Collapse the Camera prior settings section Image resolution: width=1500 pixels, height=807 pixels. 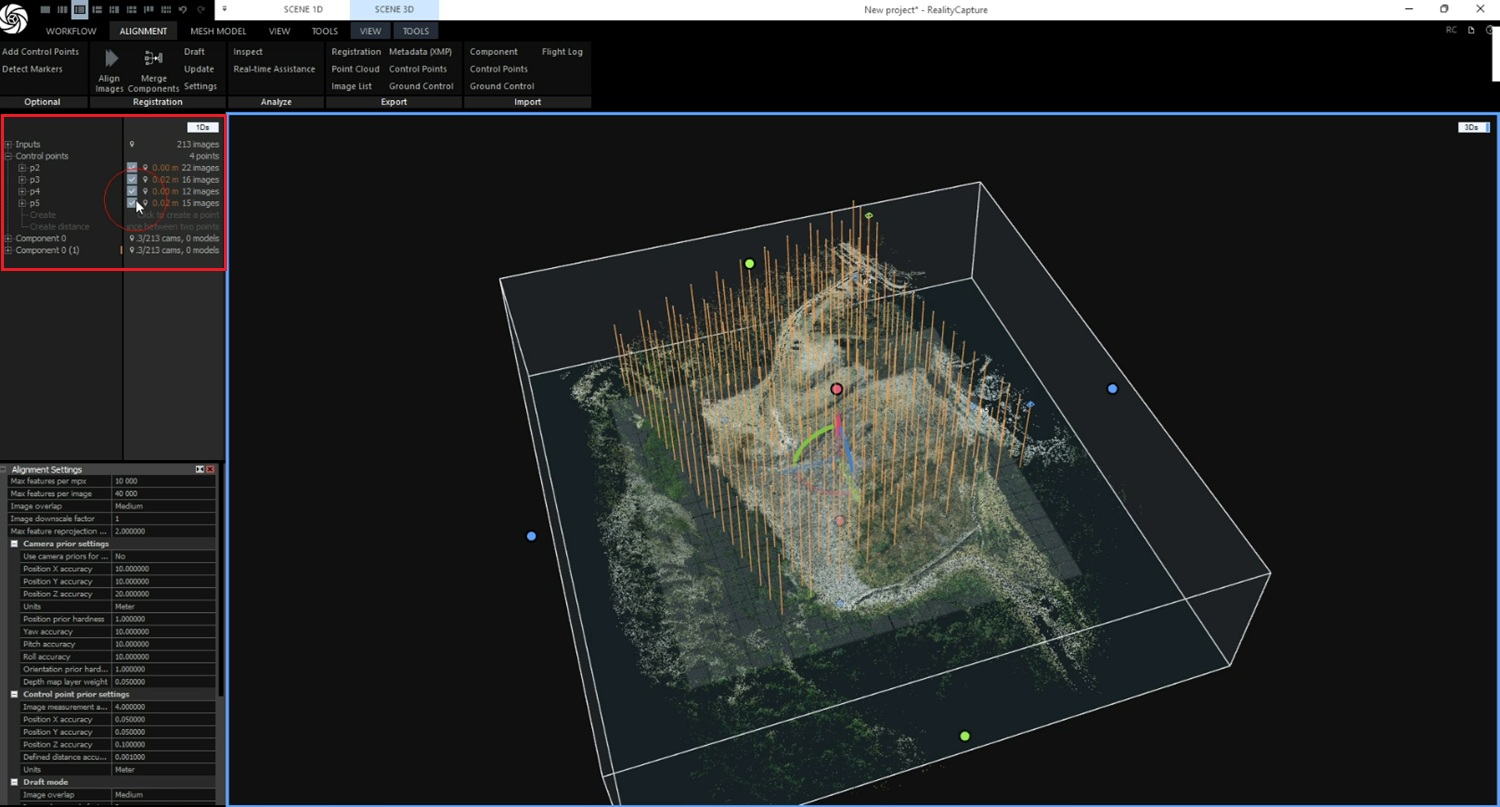[x=15, y=544]
